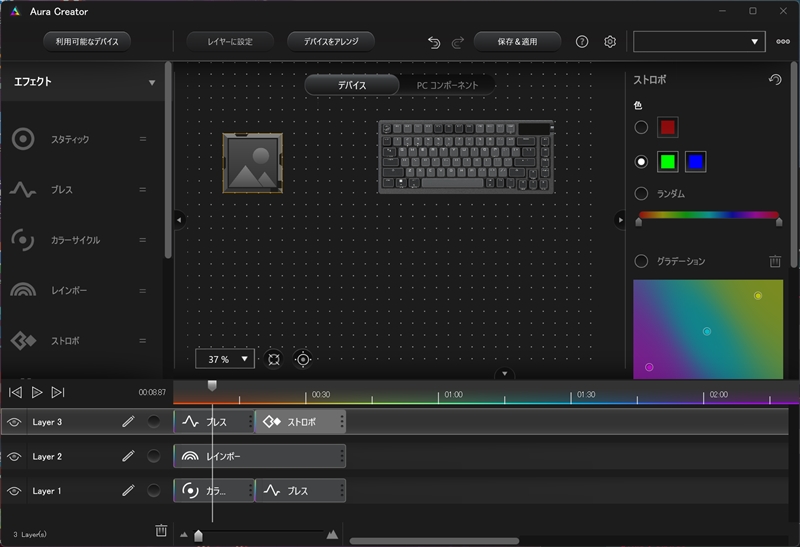800x547 pixels.
Task: Toggle visibility eye of Layer 2
Action: [14, 457]
